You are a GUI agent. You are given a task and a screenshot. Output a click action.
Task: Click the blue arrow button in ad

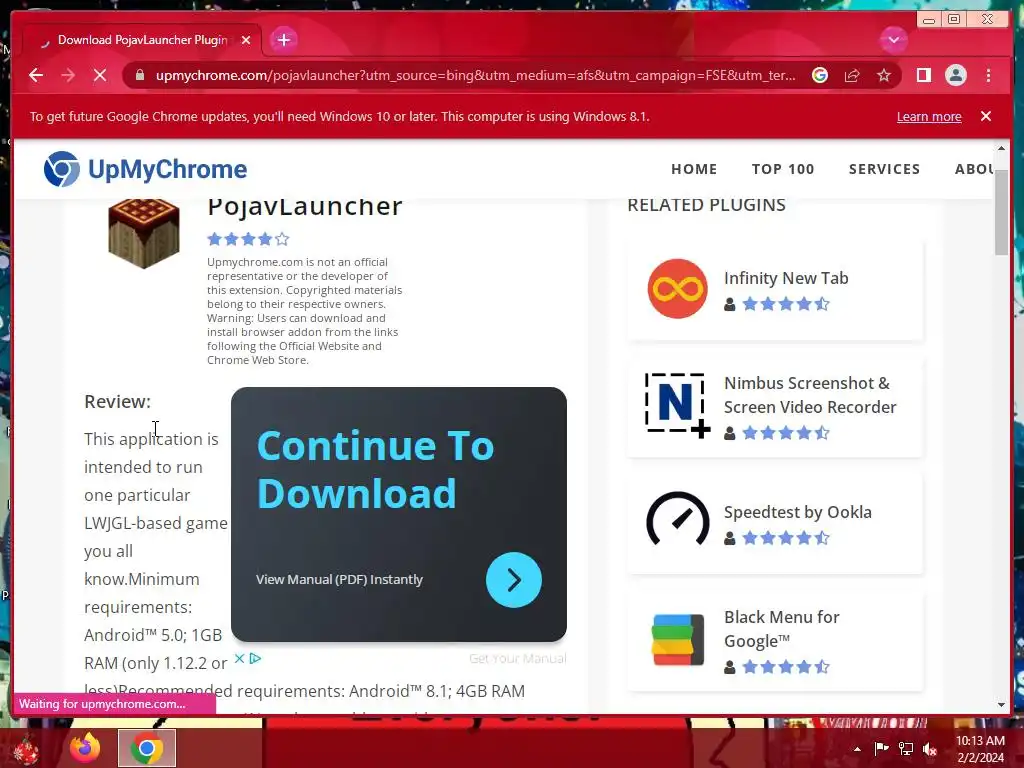tap(513, 580)
